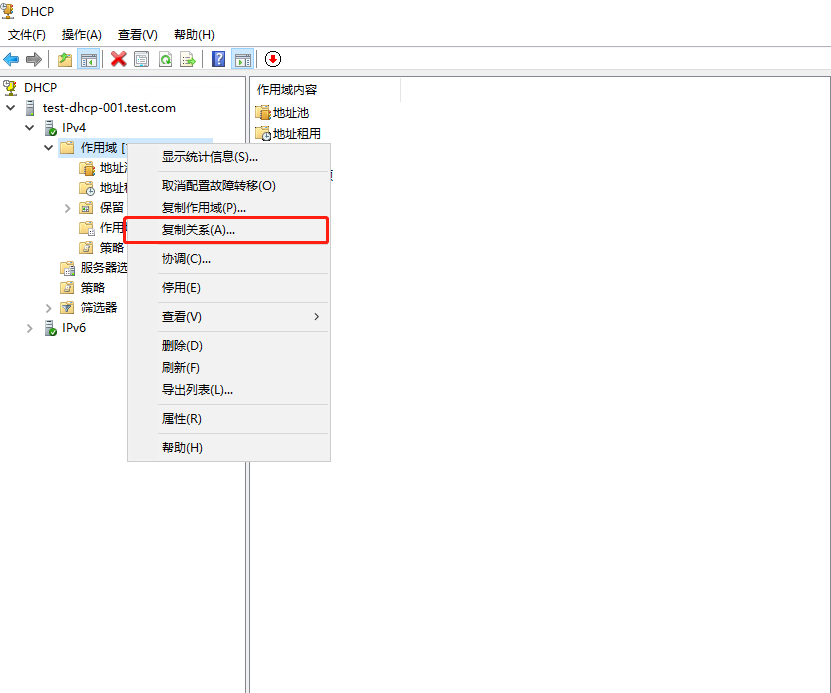Expand the IPv6 node

(29, 328)
